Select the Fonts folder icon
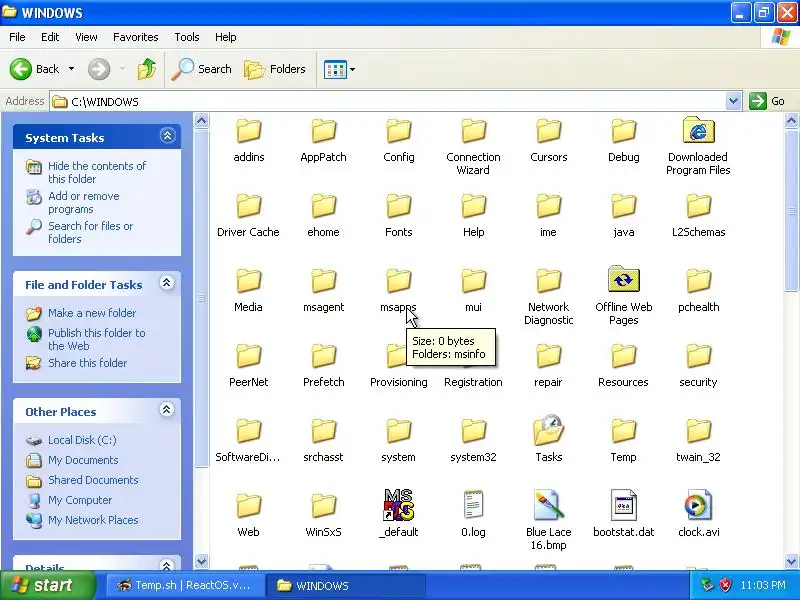The height and width of the screenshot is (600, 800). pyautogui.click(x=398, y=206)
